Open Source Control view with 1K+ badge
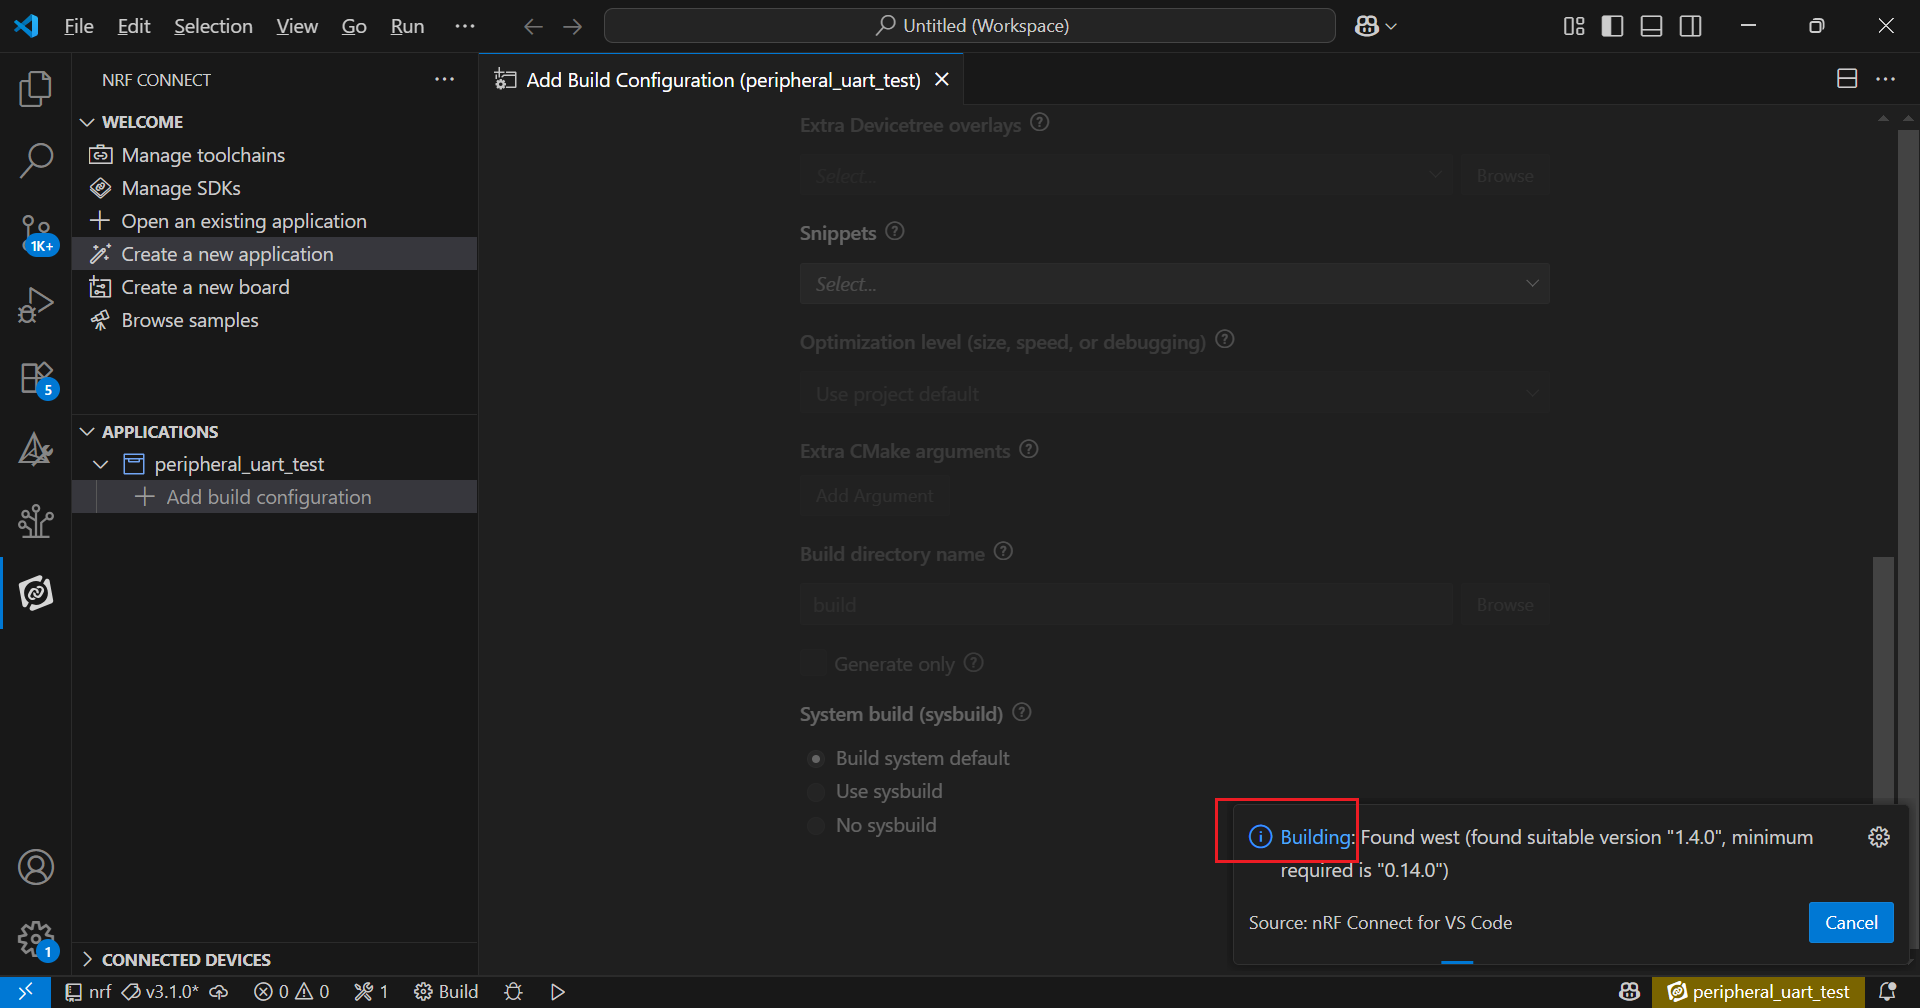This screenshot has width=1920, height=1008. point(36,234)
